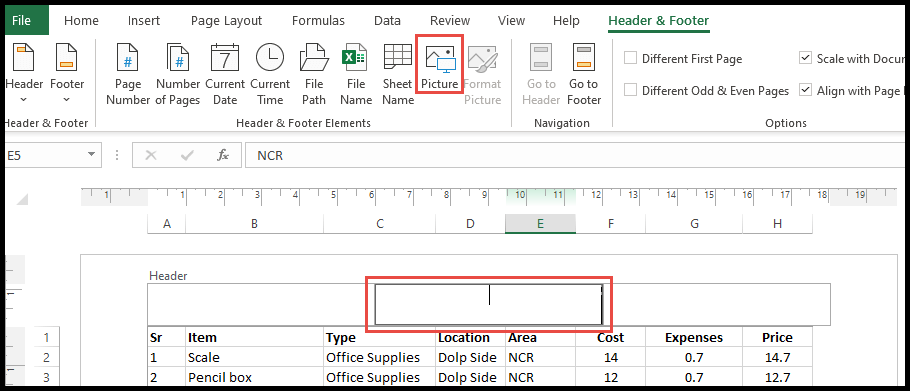Insert Current Date element
The height and width of the screenshot is (391, 910).
225,74
